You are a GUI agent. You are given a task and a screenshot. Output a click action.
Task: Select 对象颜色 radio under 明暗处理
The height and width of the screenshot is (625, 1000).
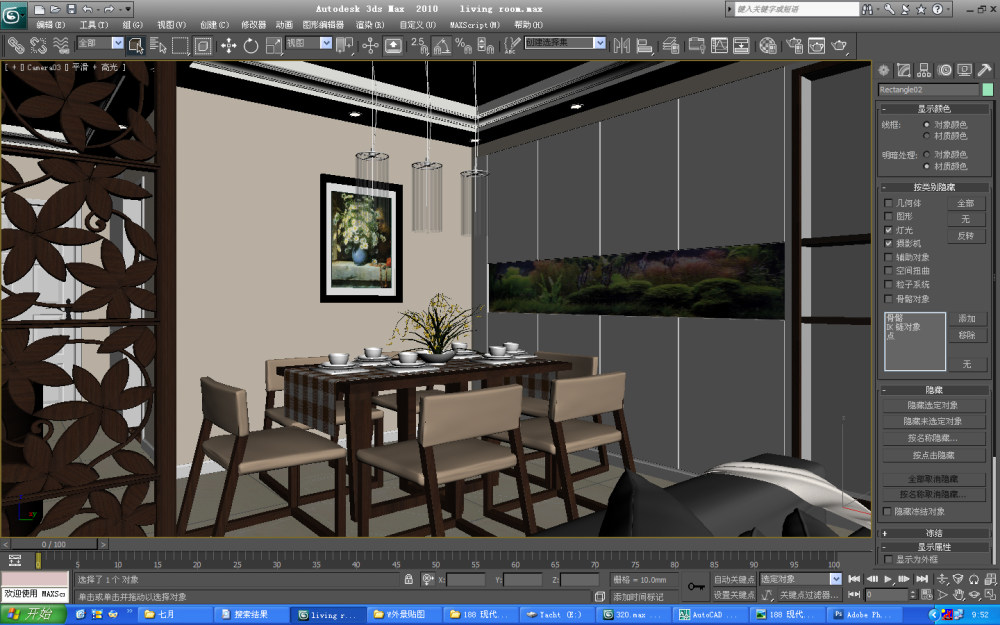click(927, 154)
